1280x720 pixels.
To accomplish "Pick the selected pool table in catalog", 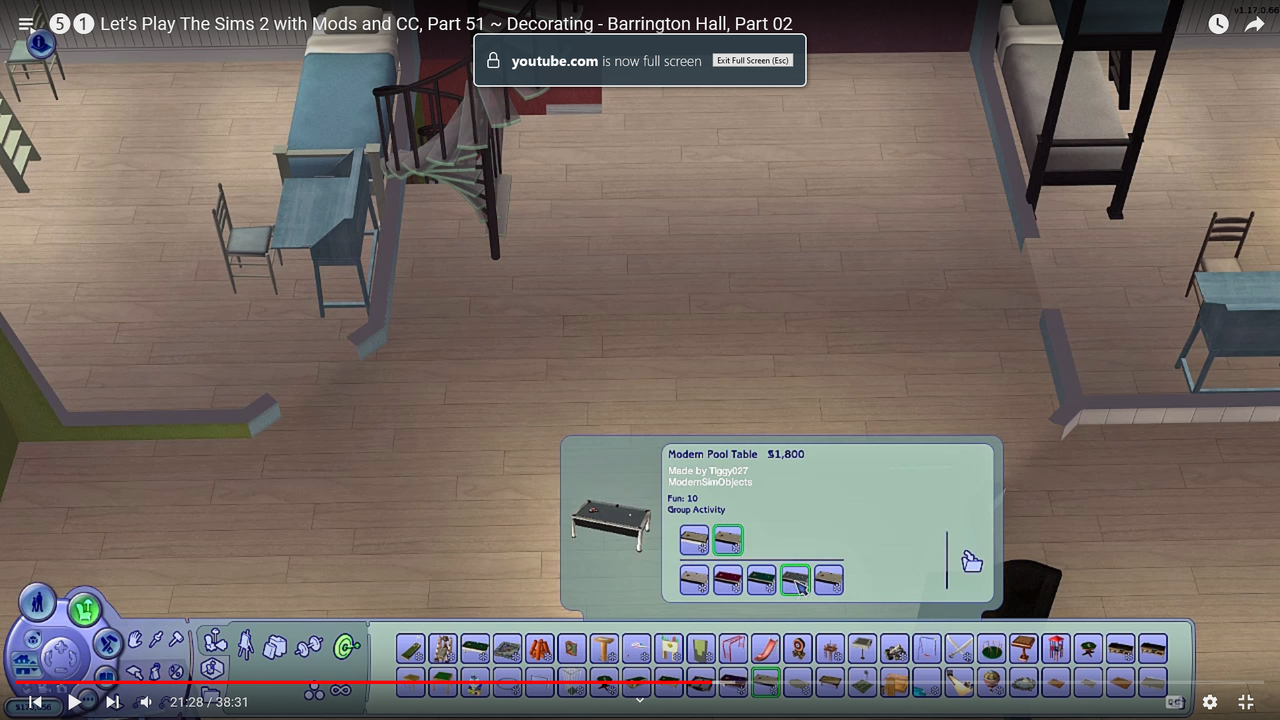I will pos(765,683).
